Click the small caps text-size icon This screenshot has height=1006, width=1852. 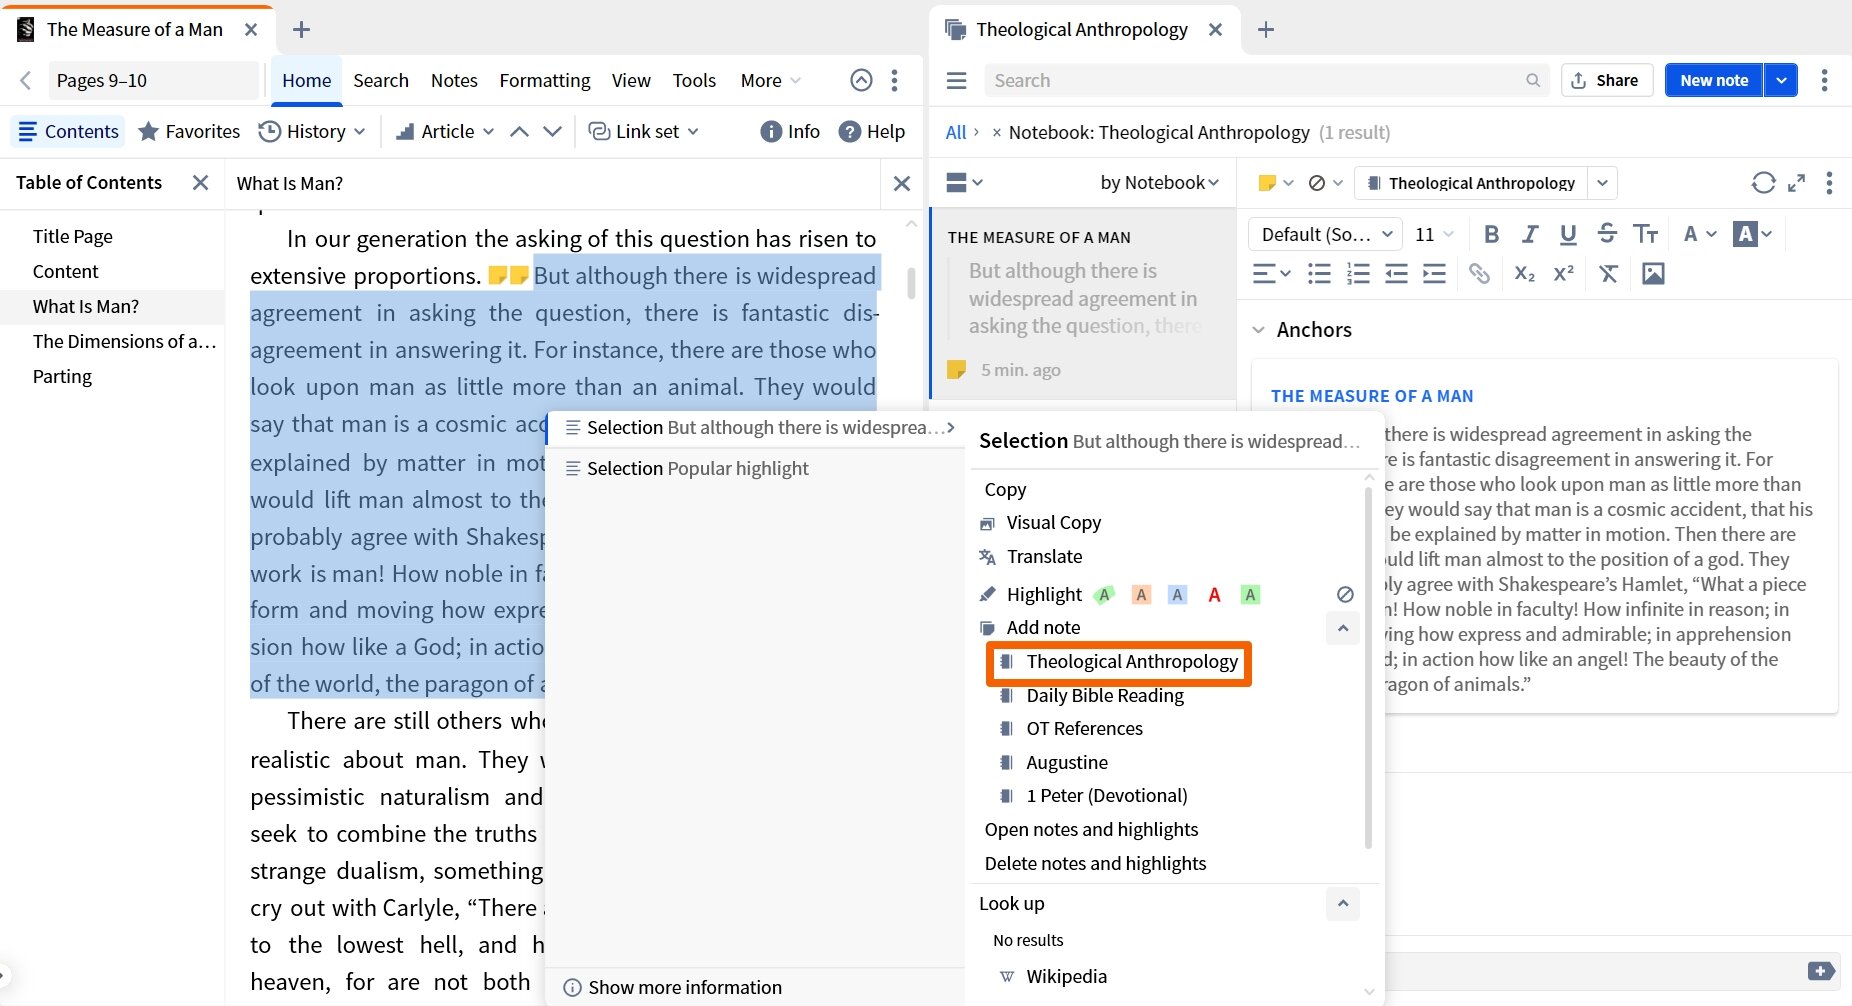pyautogui.click(x=1645, y=234)
